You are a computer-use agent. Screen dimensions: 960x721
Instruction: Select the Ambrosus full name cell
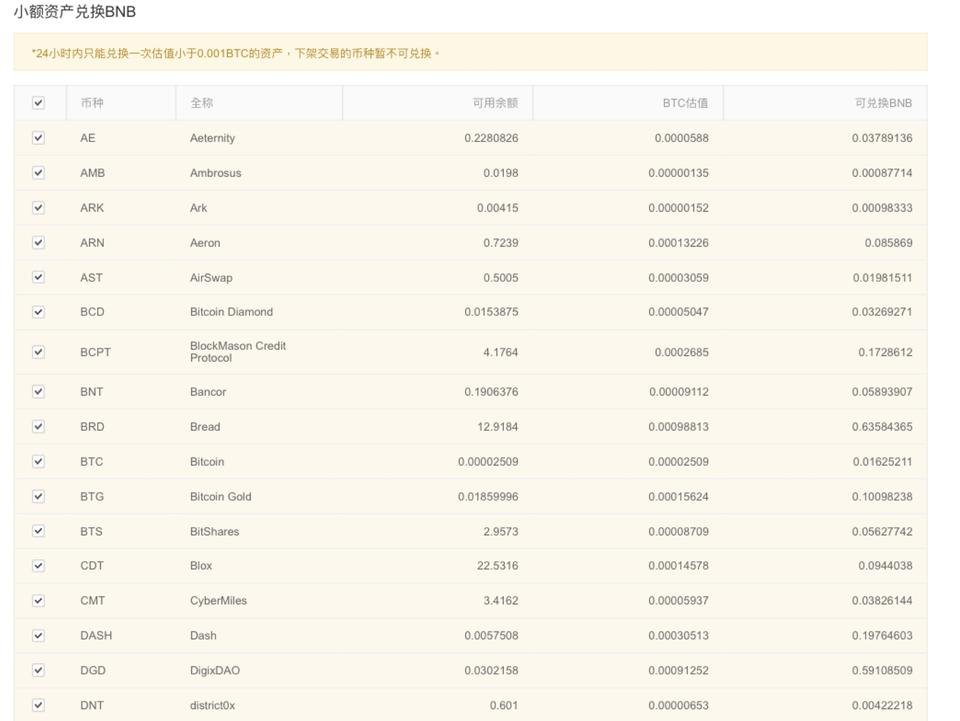pyautogui.click(x=216, y=173)
